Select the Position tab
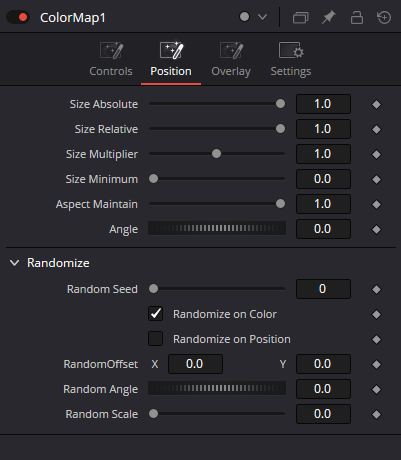 (171, 60)
